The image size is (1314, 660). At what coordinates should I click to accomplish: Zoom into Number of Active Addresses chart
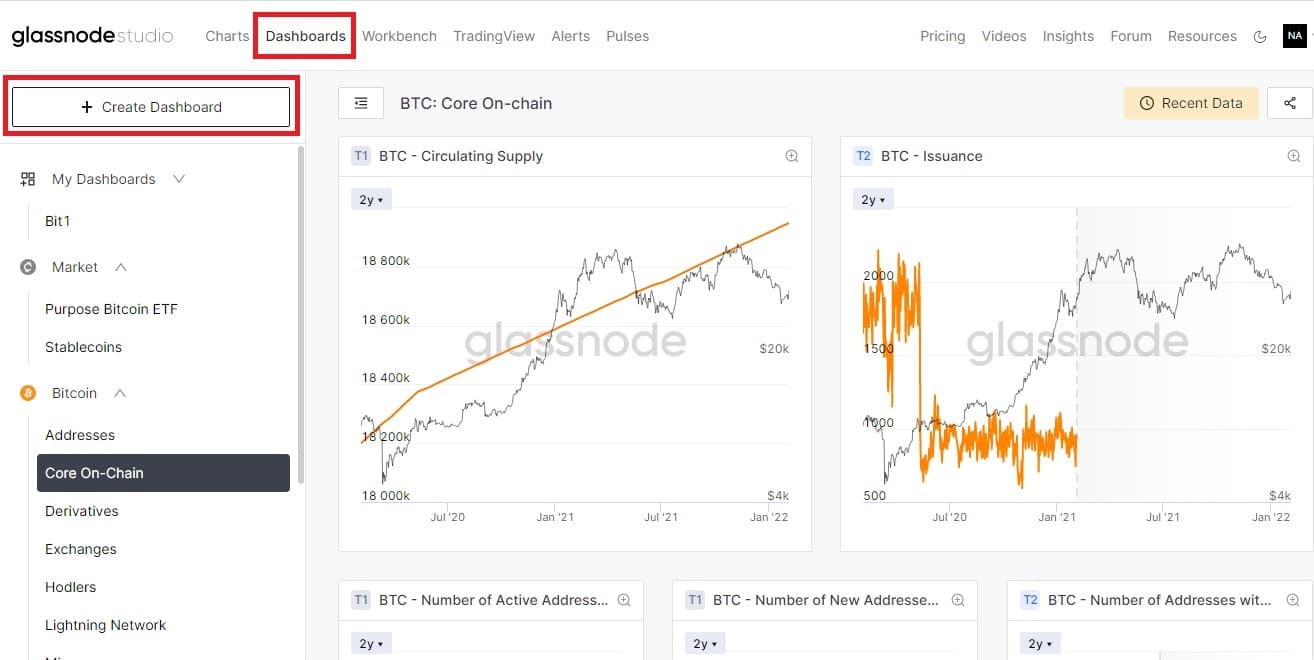click(x=624, y=600)
